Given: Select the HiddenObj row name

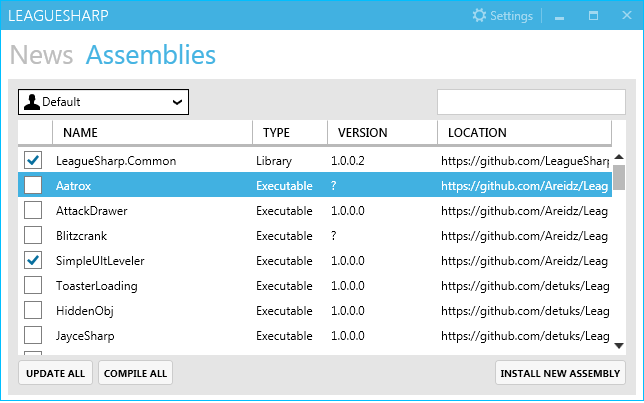Looking at the screenshot, I should tap(85, 311).
